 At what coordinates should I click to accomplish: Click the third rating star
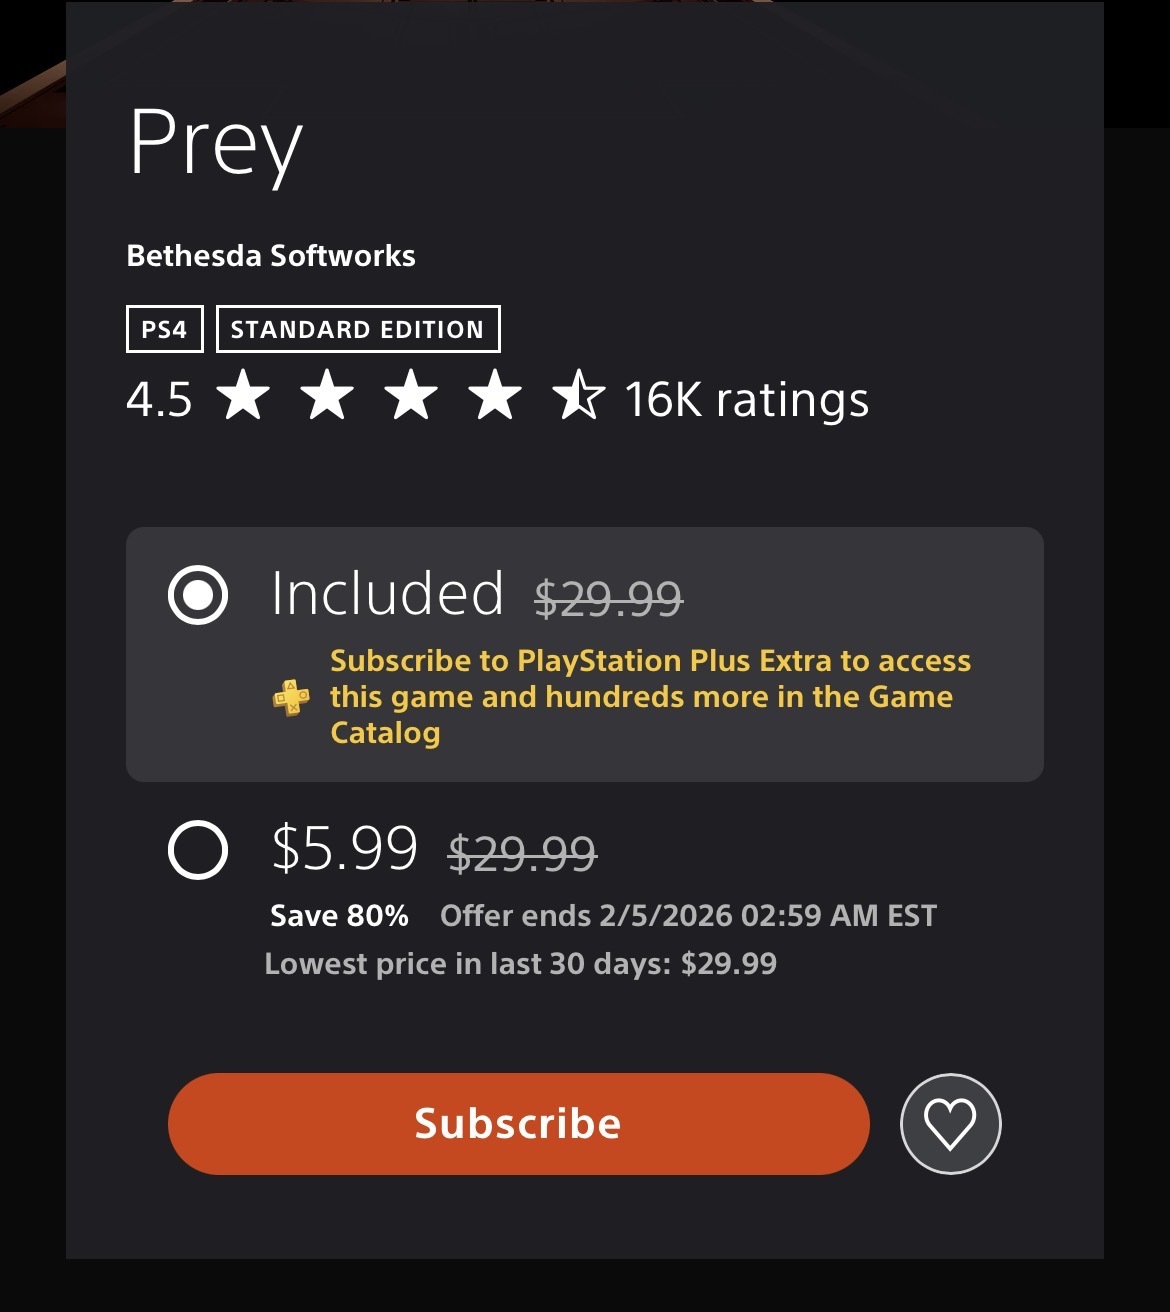[411, 397]
